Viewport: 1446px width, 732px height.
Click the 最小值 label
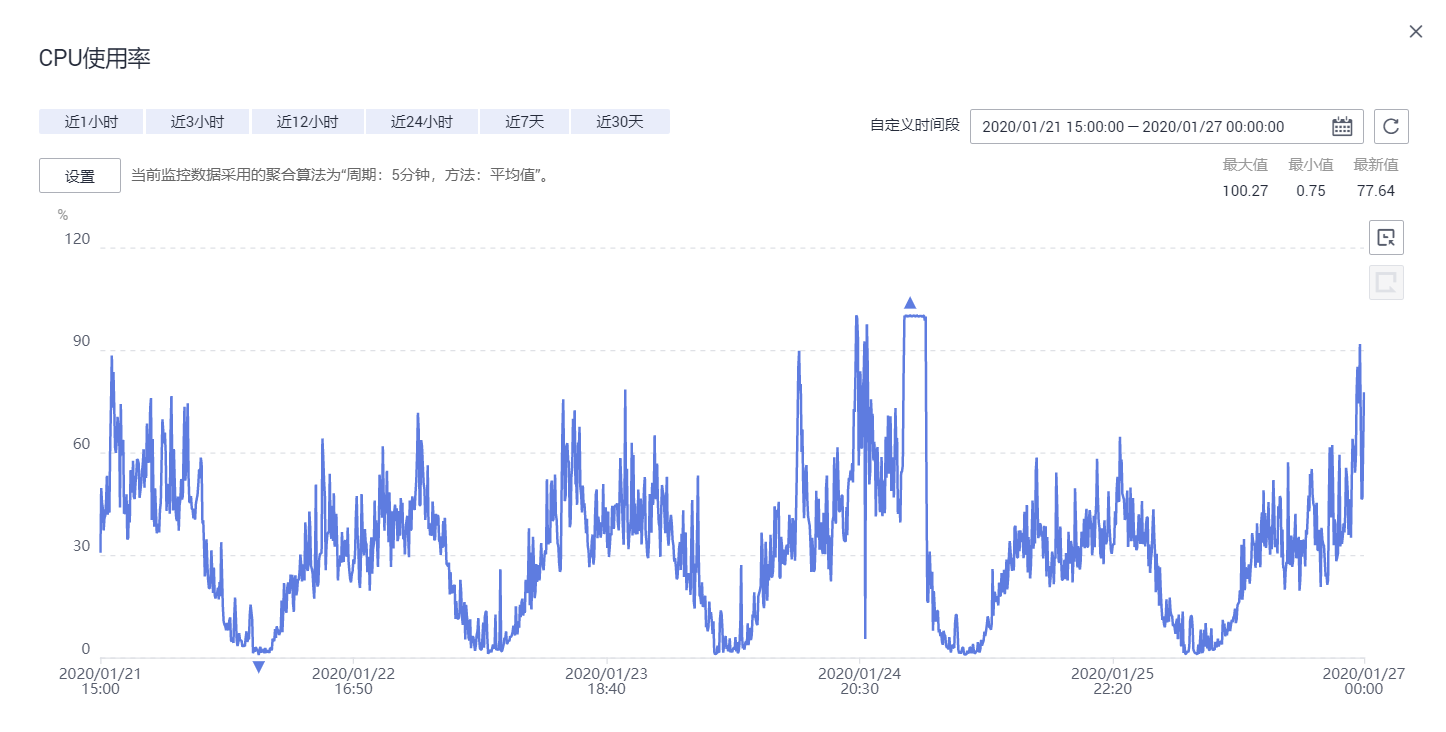click(x=1311, y=165)
